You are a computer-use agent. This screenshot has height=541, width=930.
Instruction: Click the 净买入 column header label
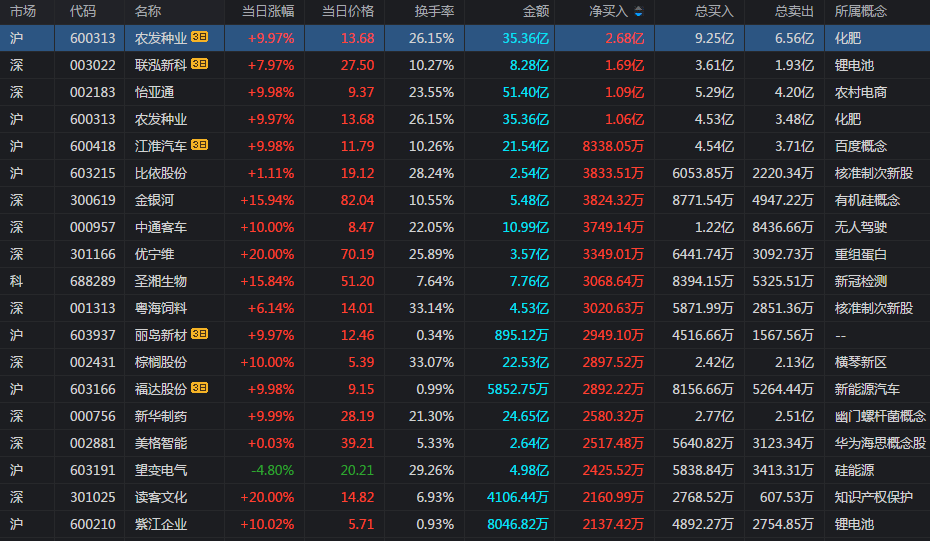(x=609, y=11)
